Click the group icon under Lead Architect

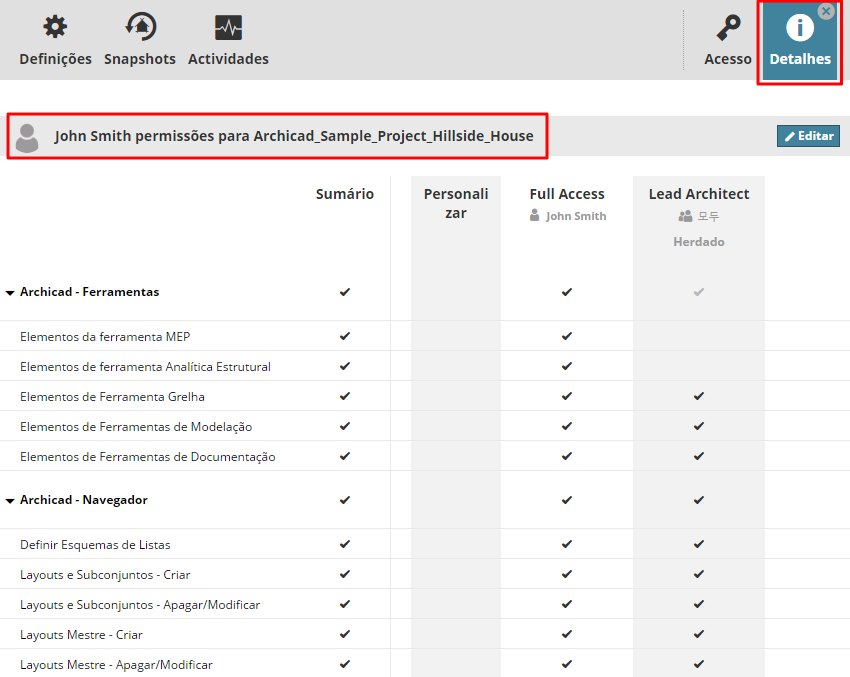[685, 216]
